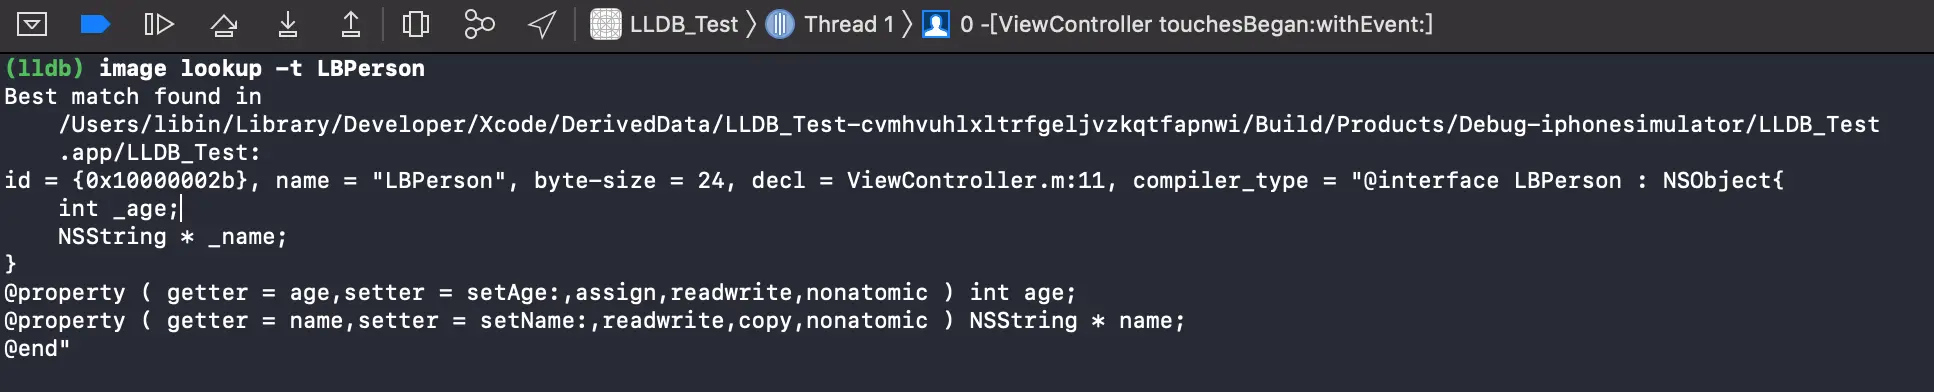Click the (lldb) prompt in the console
Viewport: 1934px width, 392px height.
44,68
